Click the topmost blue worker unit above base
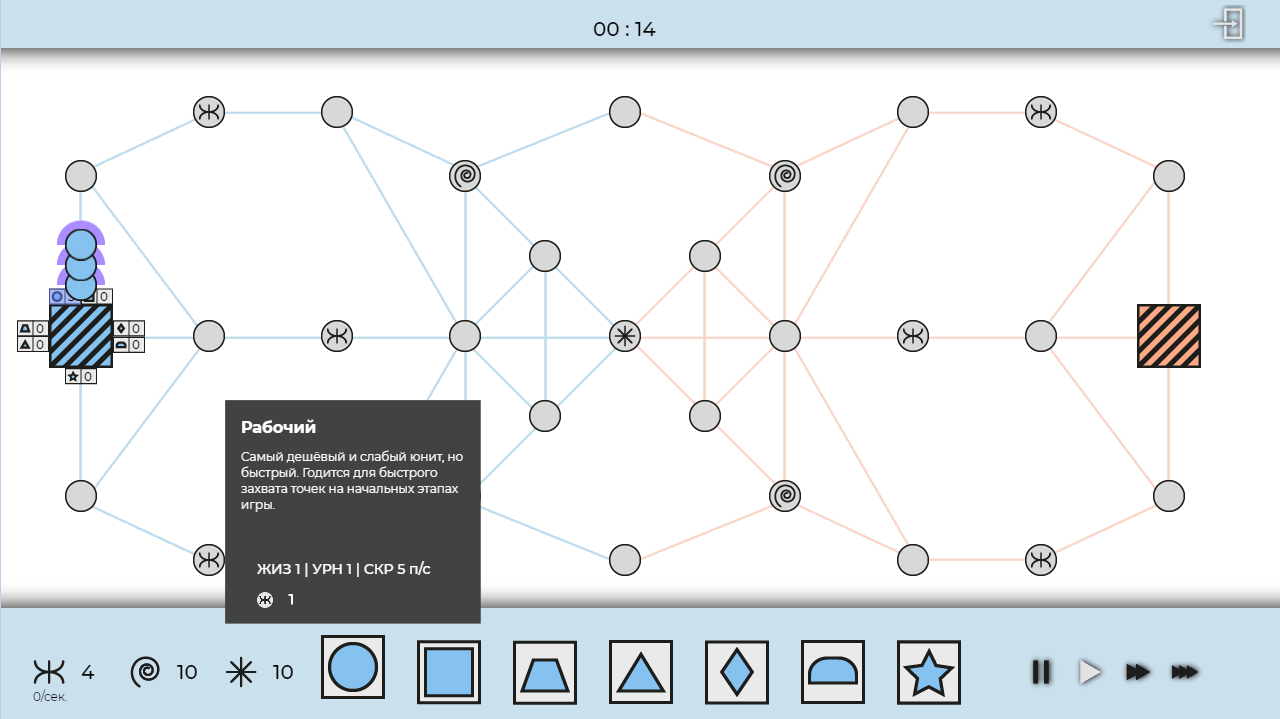The image size is (1280, 719). pos(81,243)
